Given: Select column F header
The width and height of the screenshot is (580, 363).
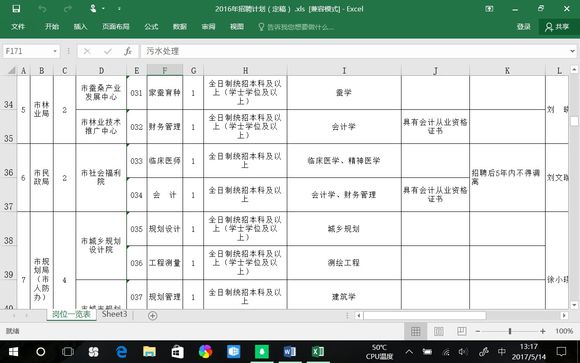Looking at the screenshot, I should click(165, 70).
